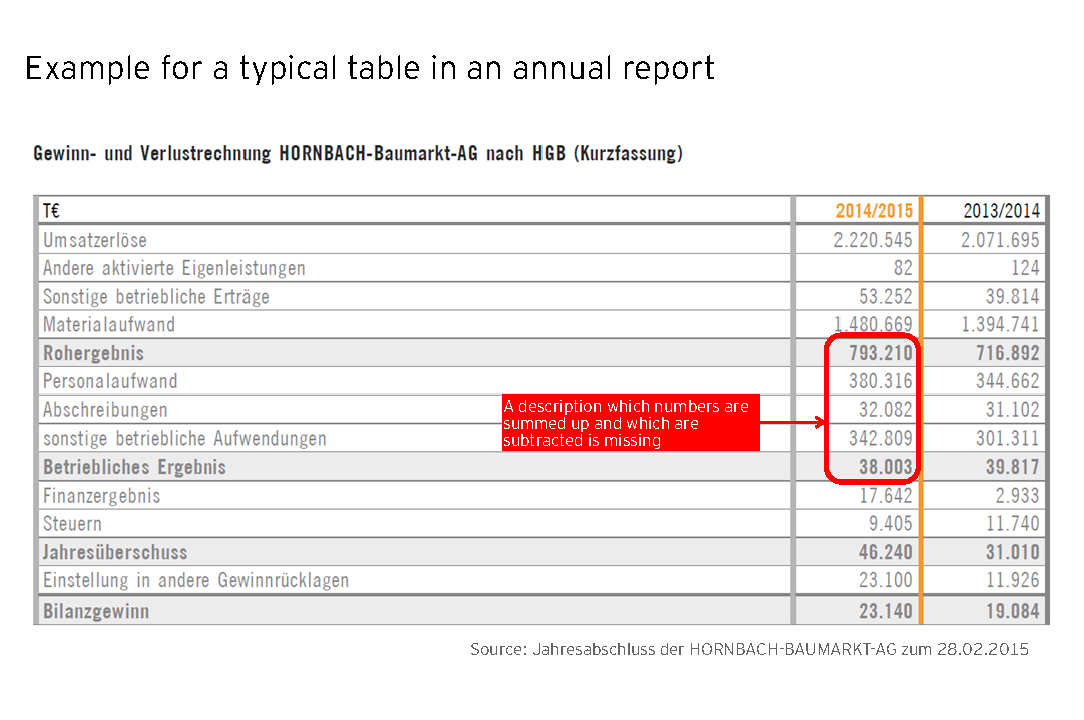
Task: Select the value '53.252'
Action: point(886,297)
